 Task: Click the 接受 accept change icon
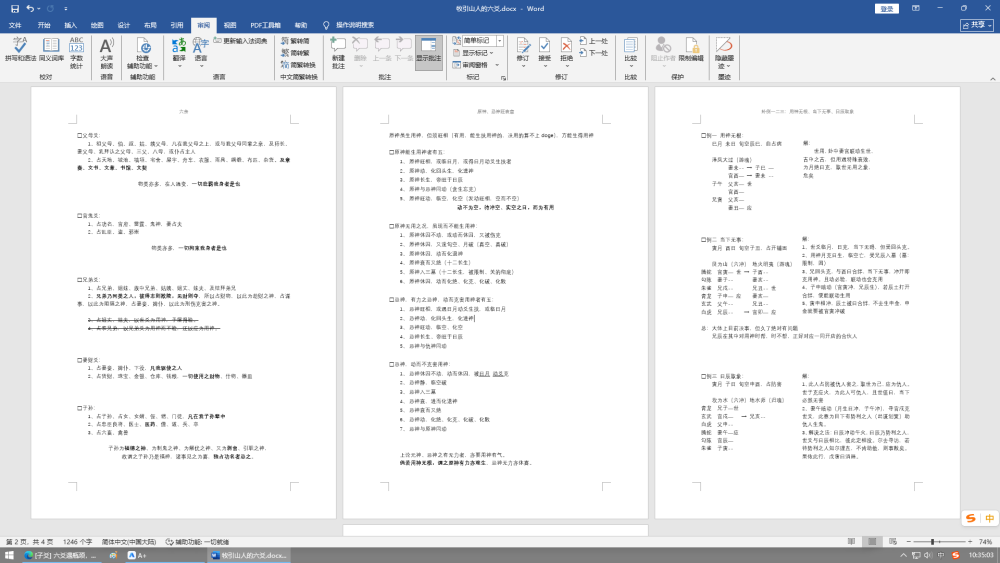click(545, 46)
